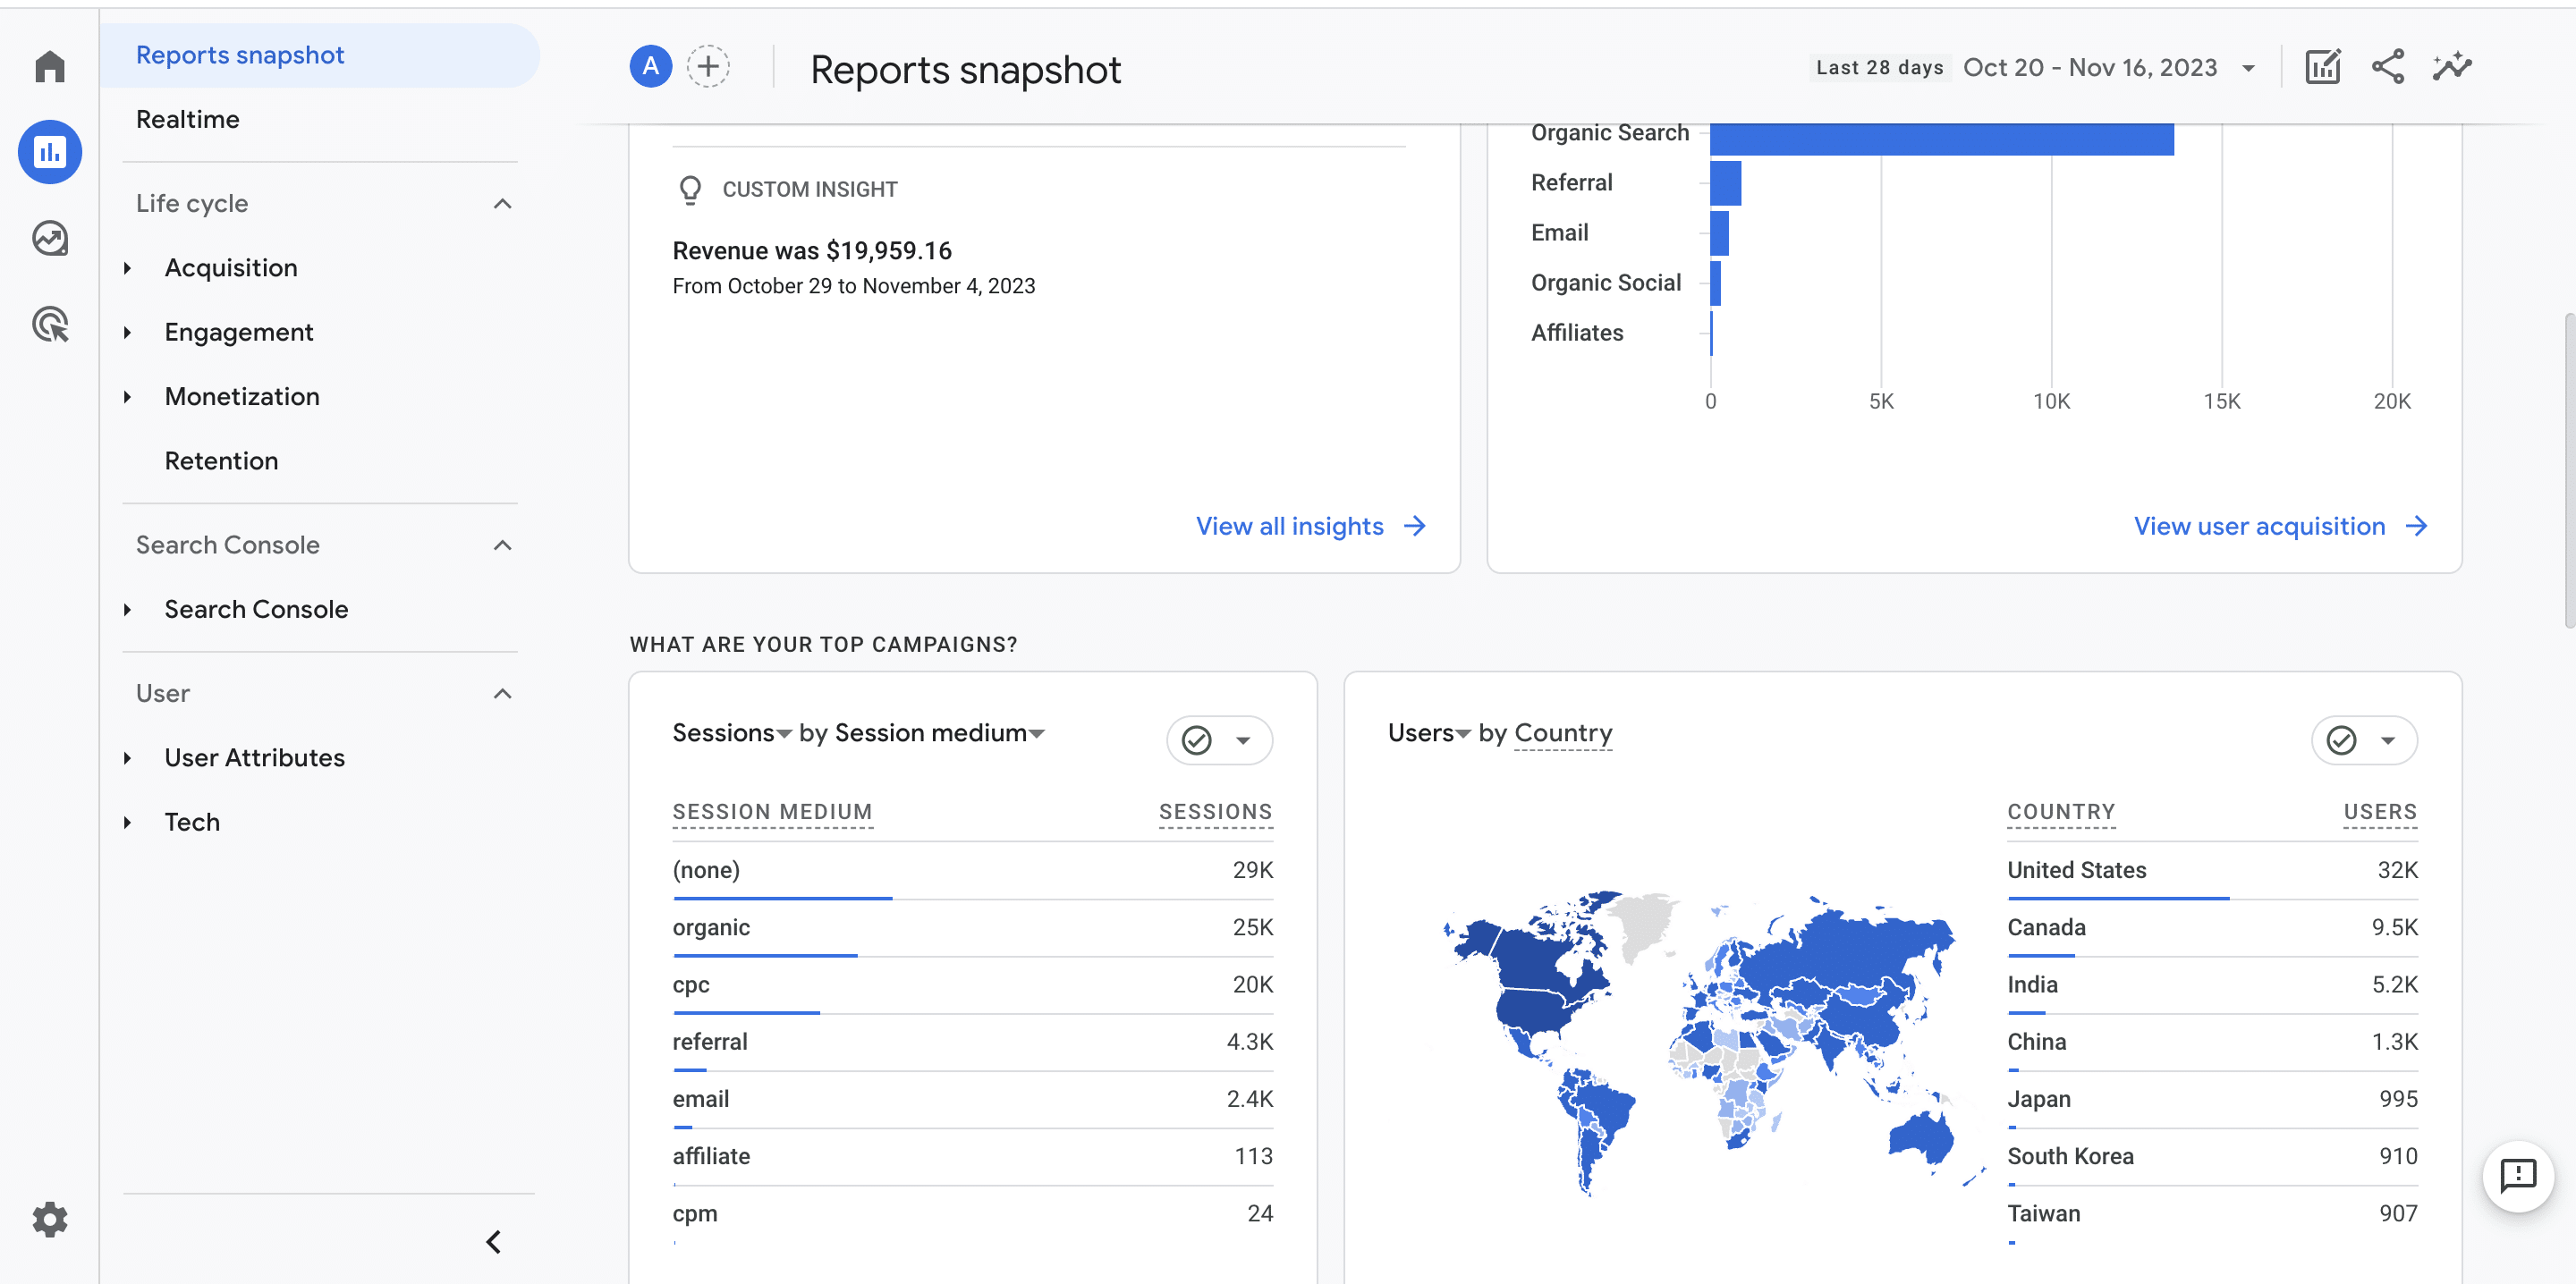Click the arrow beside View all insights
2576x1284 pixels.
1414,526
